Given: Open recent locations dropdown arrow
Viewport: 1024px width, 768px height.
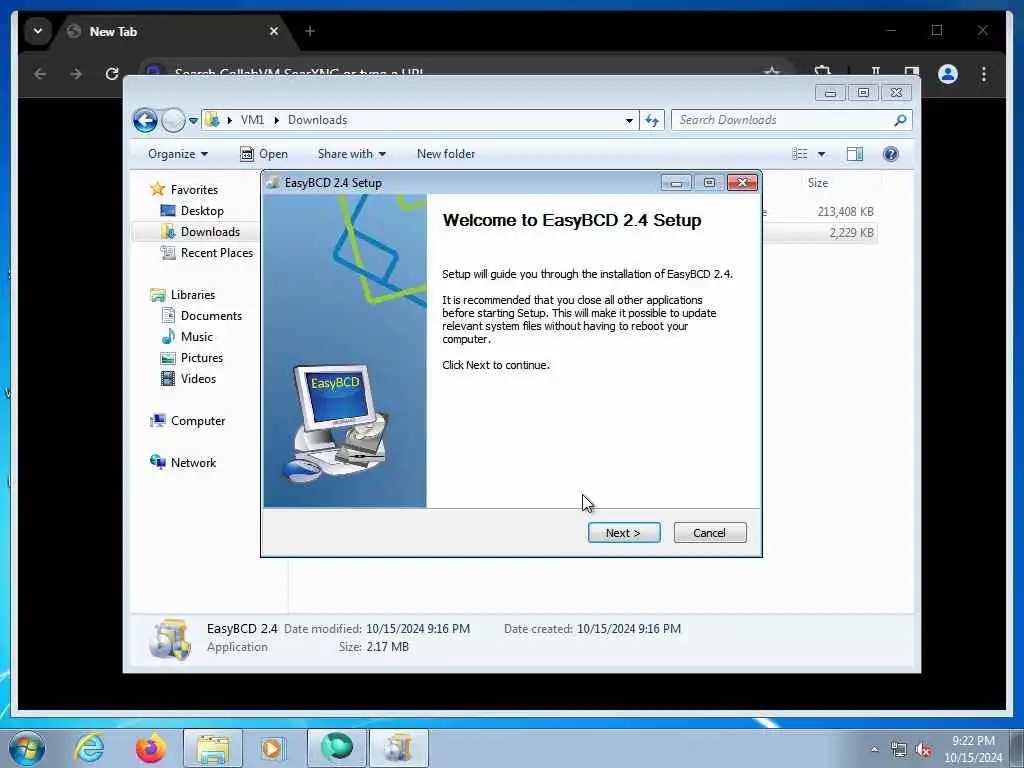Looking at the screenshot, I should (193, 121).
